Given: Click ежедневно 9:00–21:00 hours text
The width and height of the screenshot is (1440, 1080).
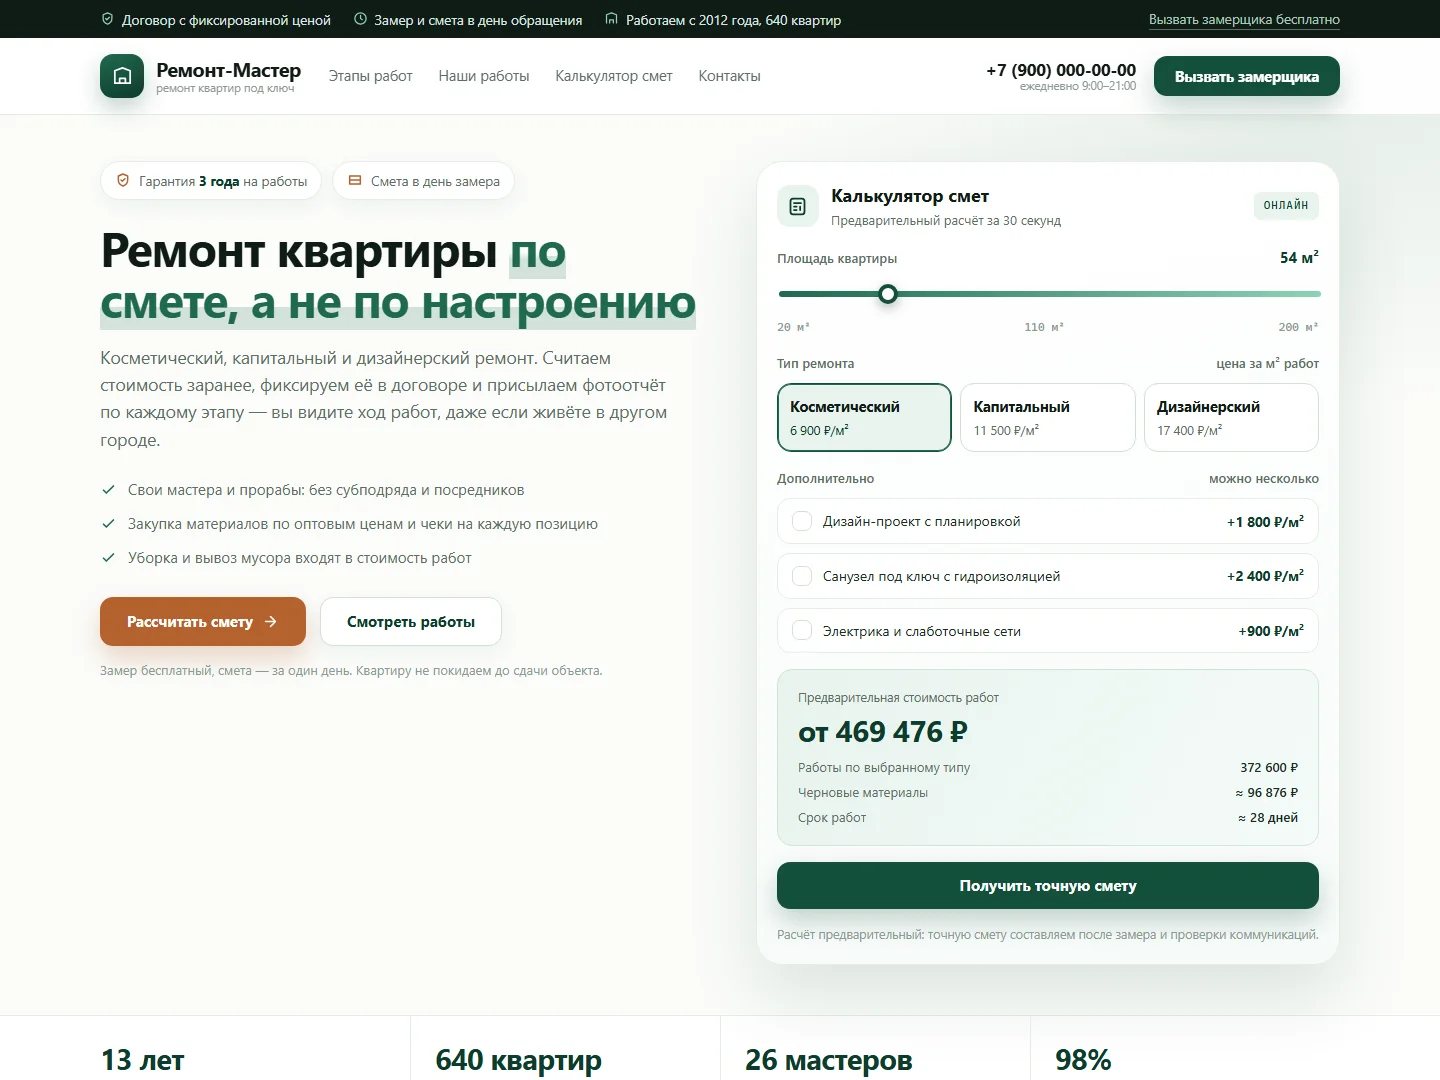Looking at the screenshot, I should point(1078,87).
